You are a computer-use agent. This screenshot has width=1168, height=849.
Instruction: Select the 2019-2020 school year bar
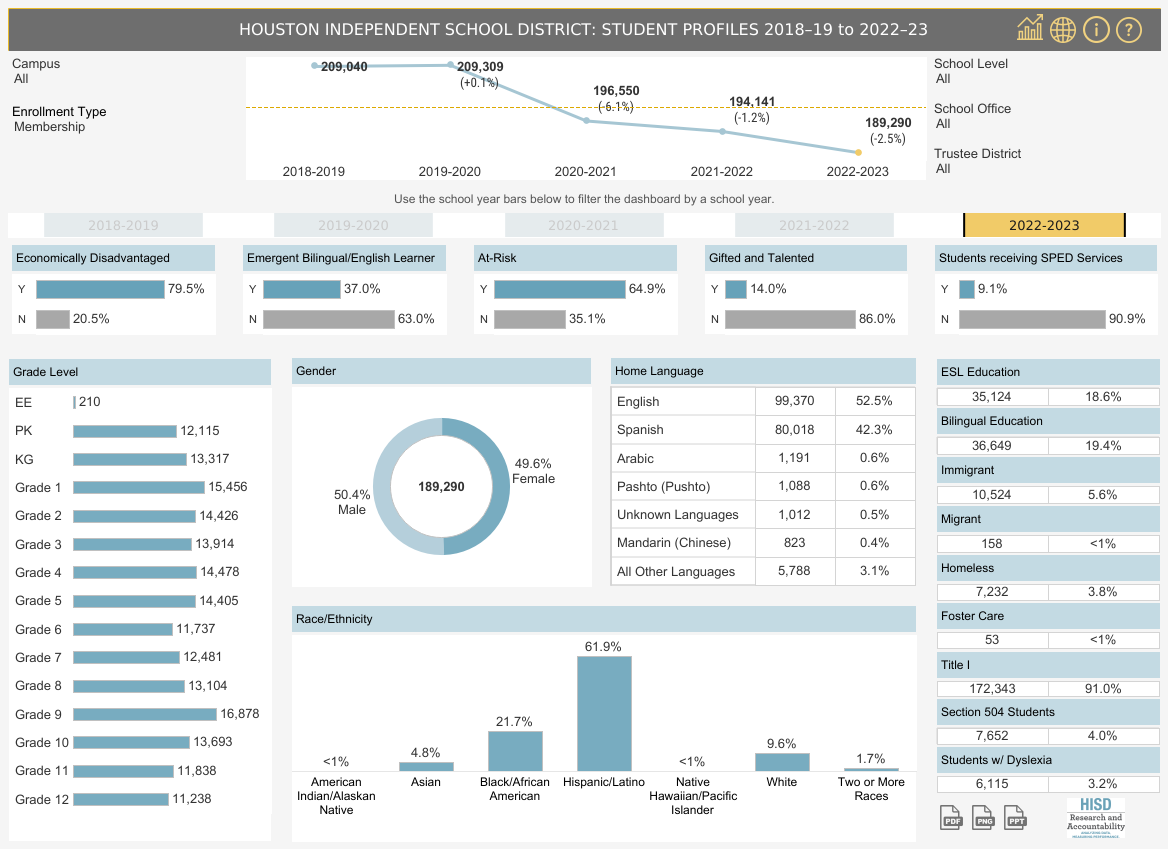(353, 225)
